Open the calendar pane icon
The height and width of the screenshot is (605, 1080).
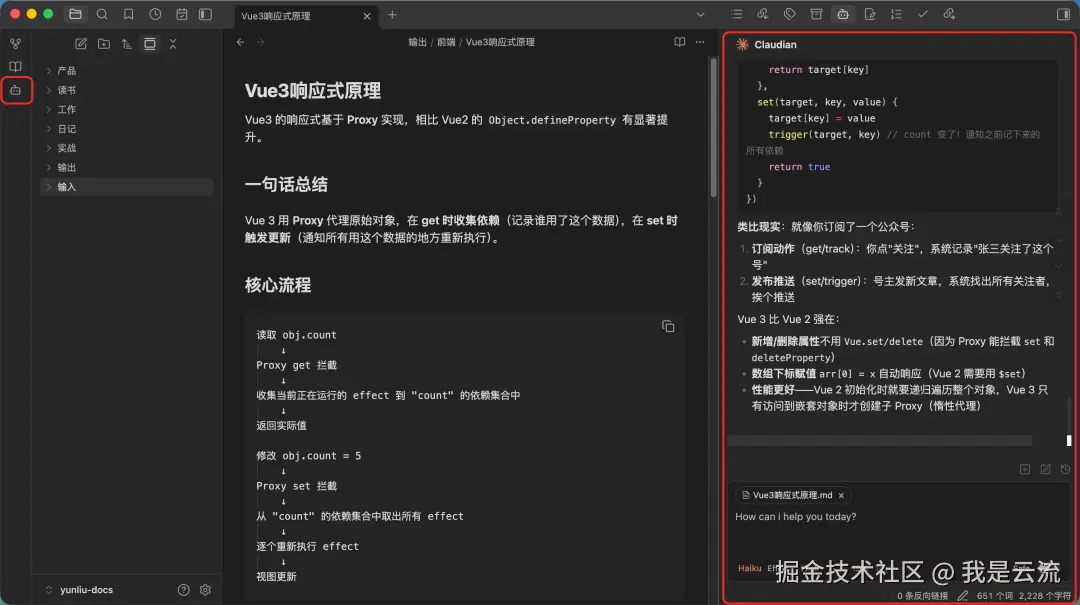point(181,14)
